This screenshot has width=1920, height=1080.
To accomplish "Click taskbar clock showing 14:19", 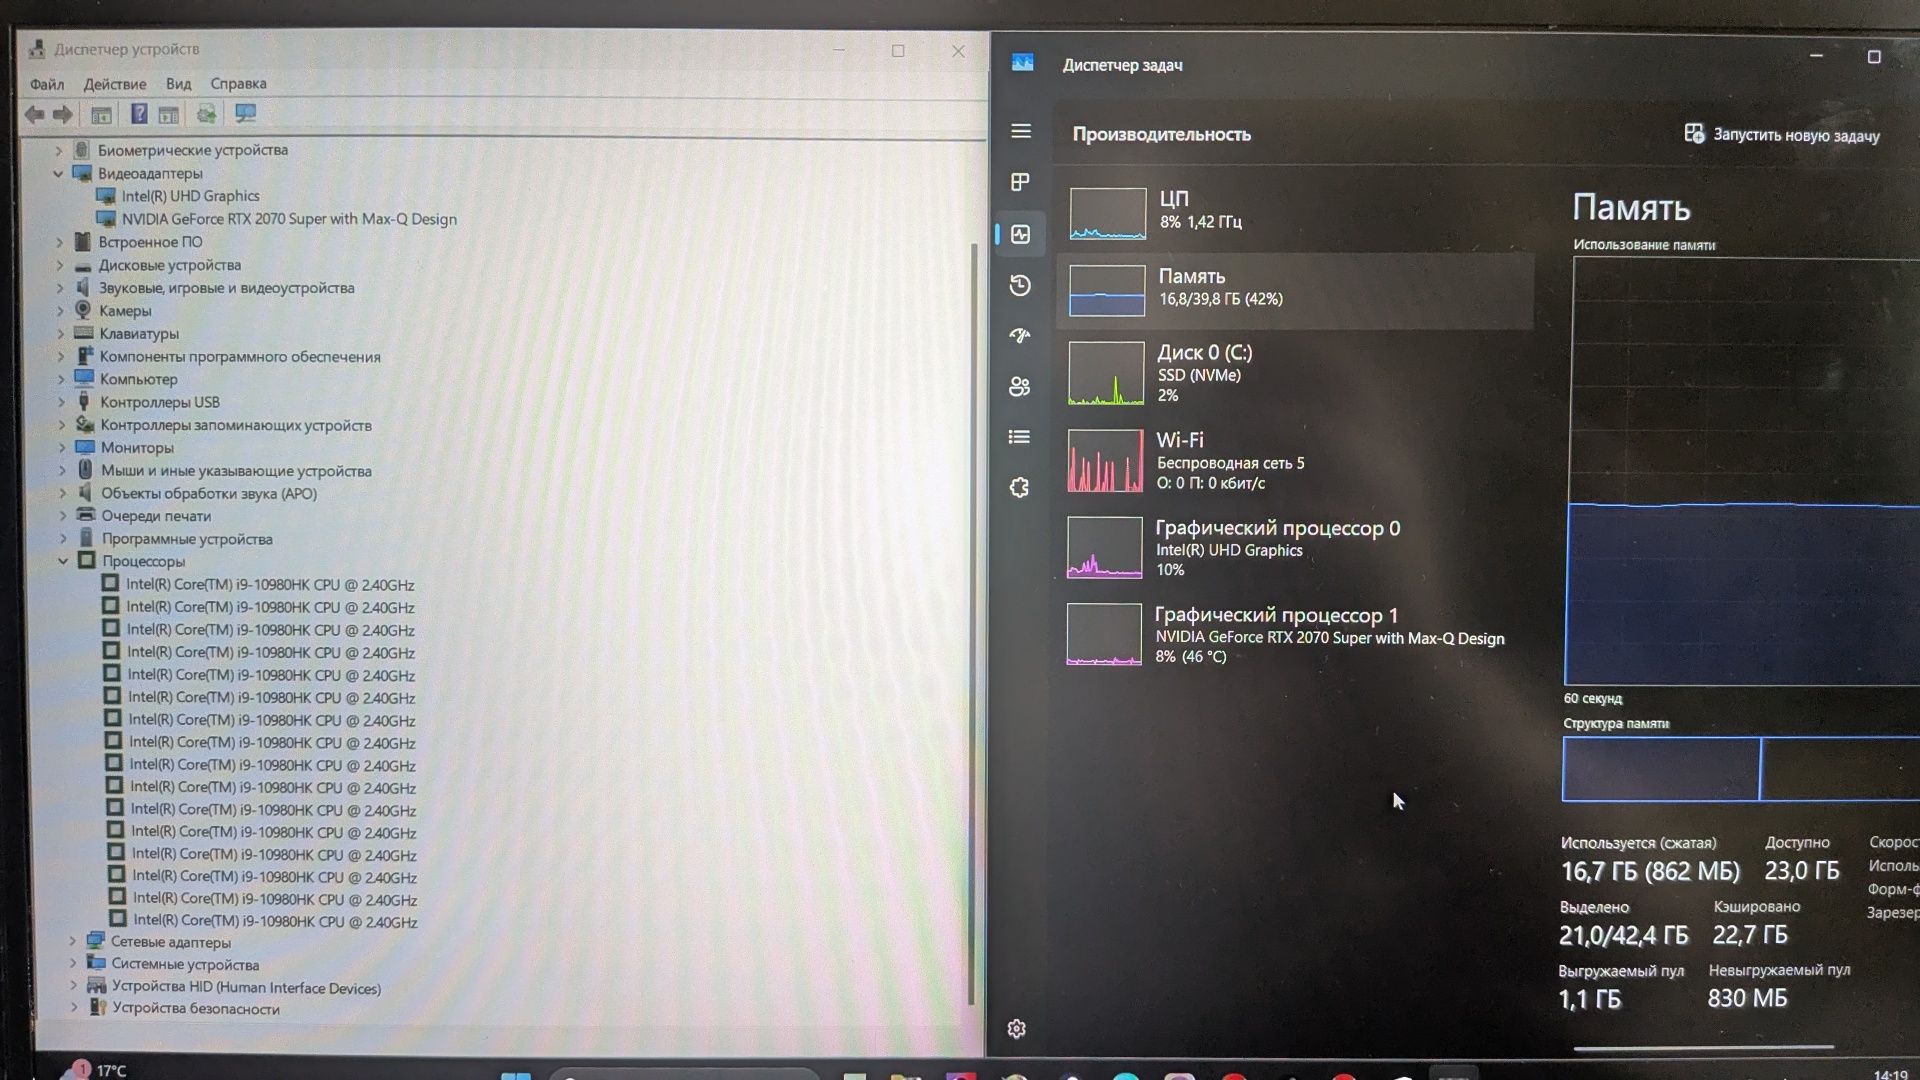I will point(1890,1074).
